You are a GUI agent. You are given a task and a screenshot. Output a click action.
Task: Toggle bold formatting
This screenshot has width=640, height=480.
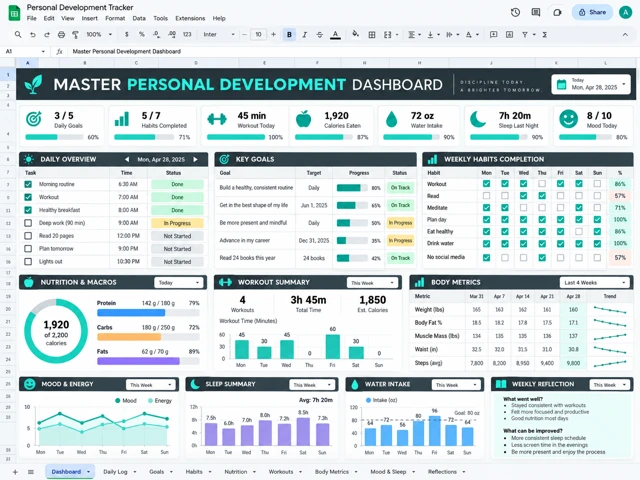coord(289,35)
